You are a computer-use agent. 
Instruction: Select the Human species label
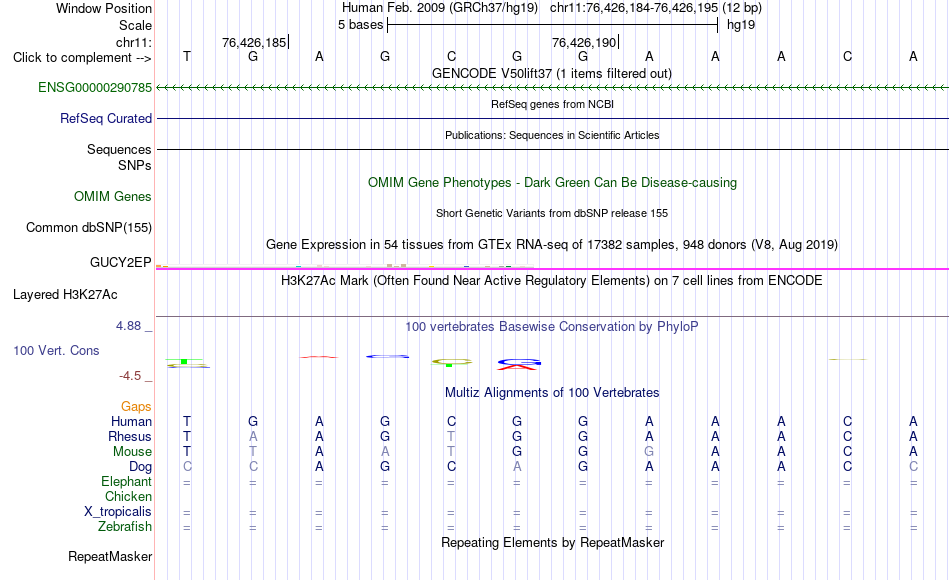pyautogui.click(x=131, y=421)
